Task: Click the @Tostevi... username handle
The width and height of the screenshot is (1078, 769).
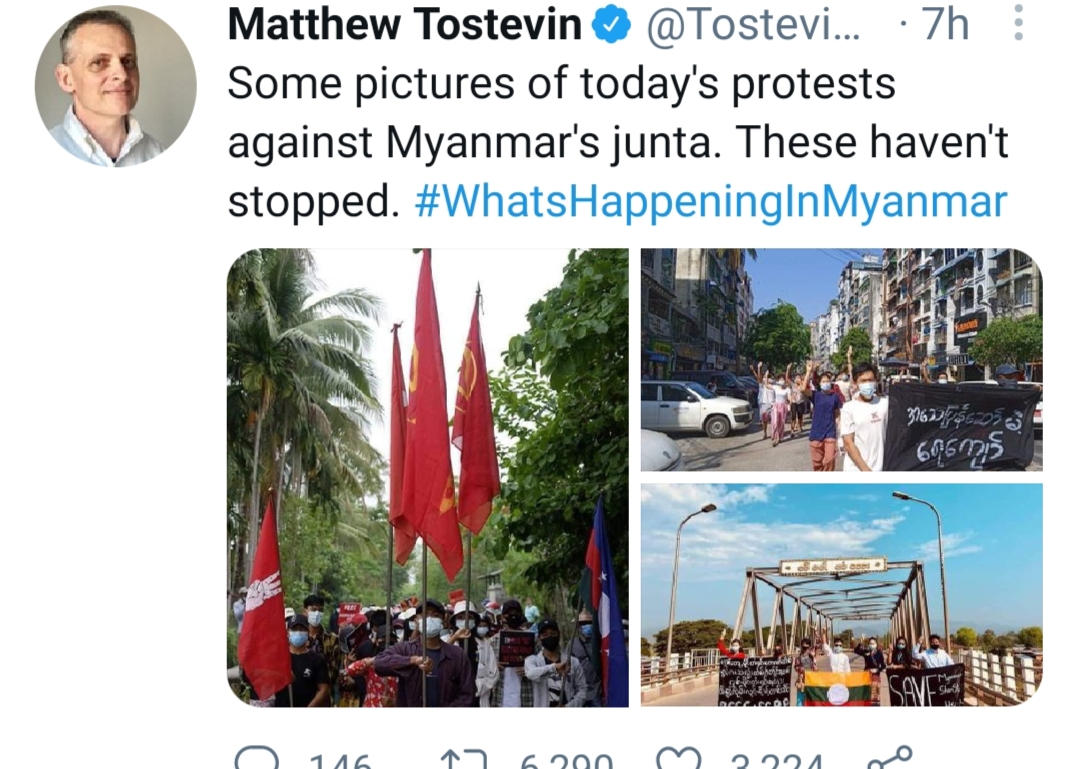Action: click(752, 25)
